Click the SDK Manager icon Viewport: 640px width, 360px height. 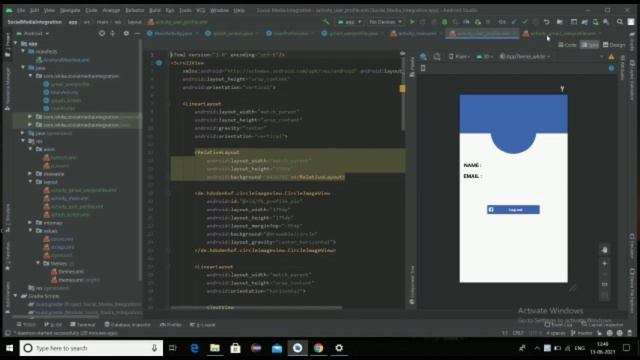click(x=606, y=22)
